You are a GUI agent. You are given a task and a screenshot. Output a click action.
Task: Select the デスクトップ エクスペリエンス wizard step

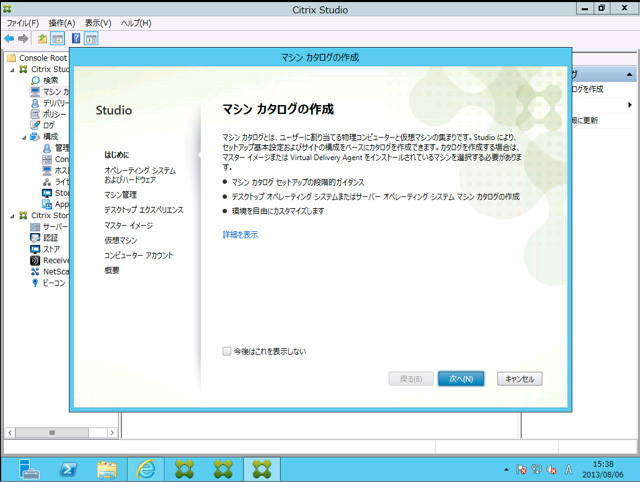tap(144, 210)
